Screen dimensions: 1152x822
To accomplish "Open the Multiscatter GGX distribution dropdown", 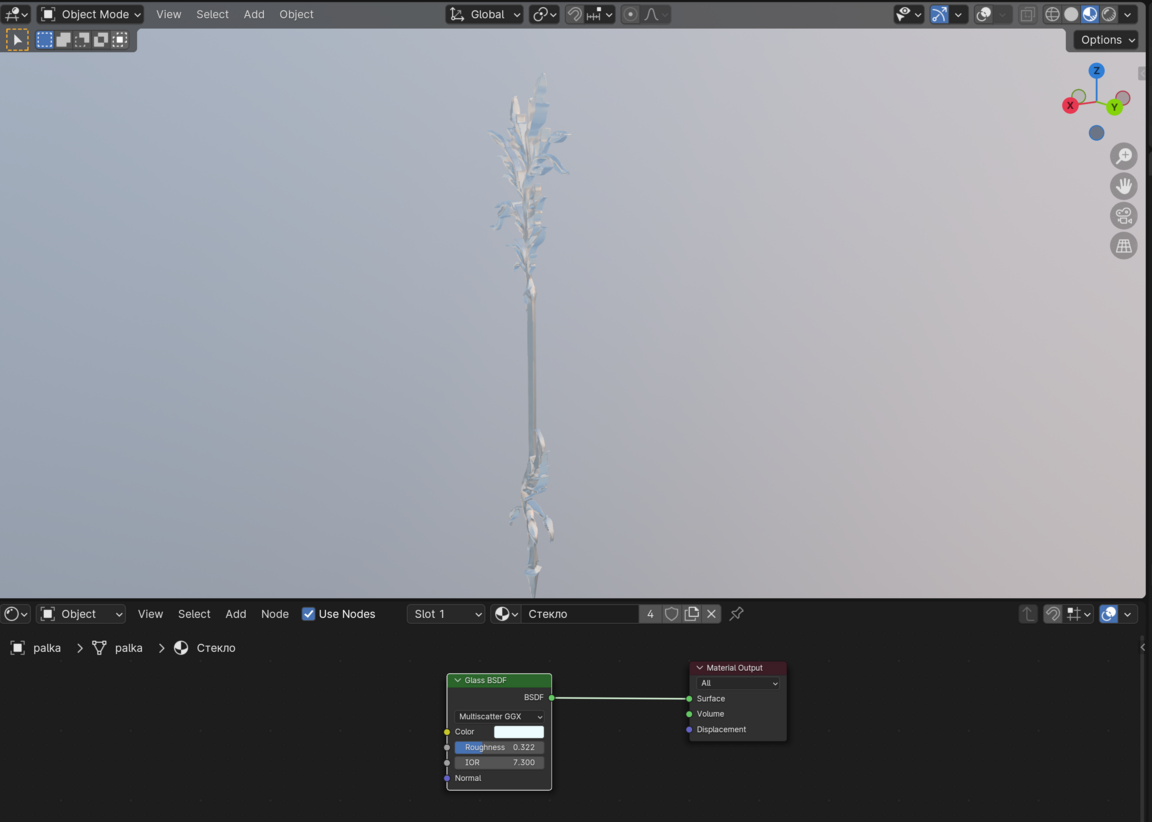I will (500, 716).
